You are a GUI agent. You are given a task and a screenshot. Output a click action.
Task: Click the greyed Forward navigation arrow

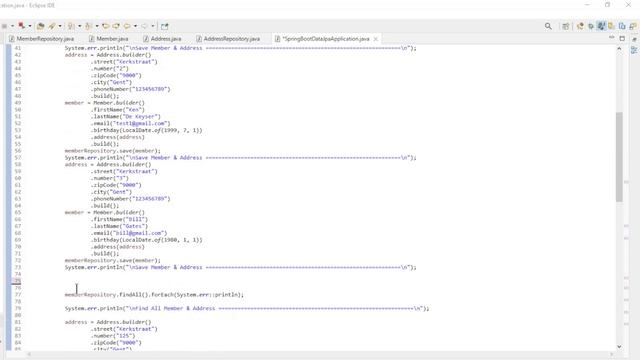[x=144, y=26]
